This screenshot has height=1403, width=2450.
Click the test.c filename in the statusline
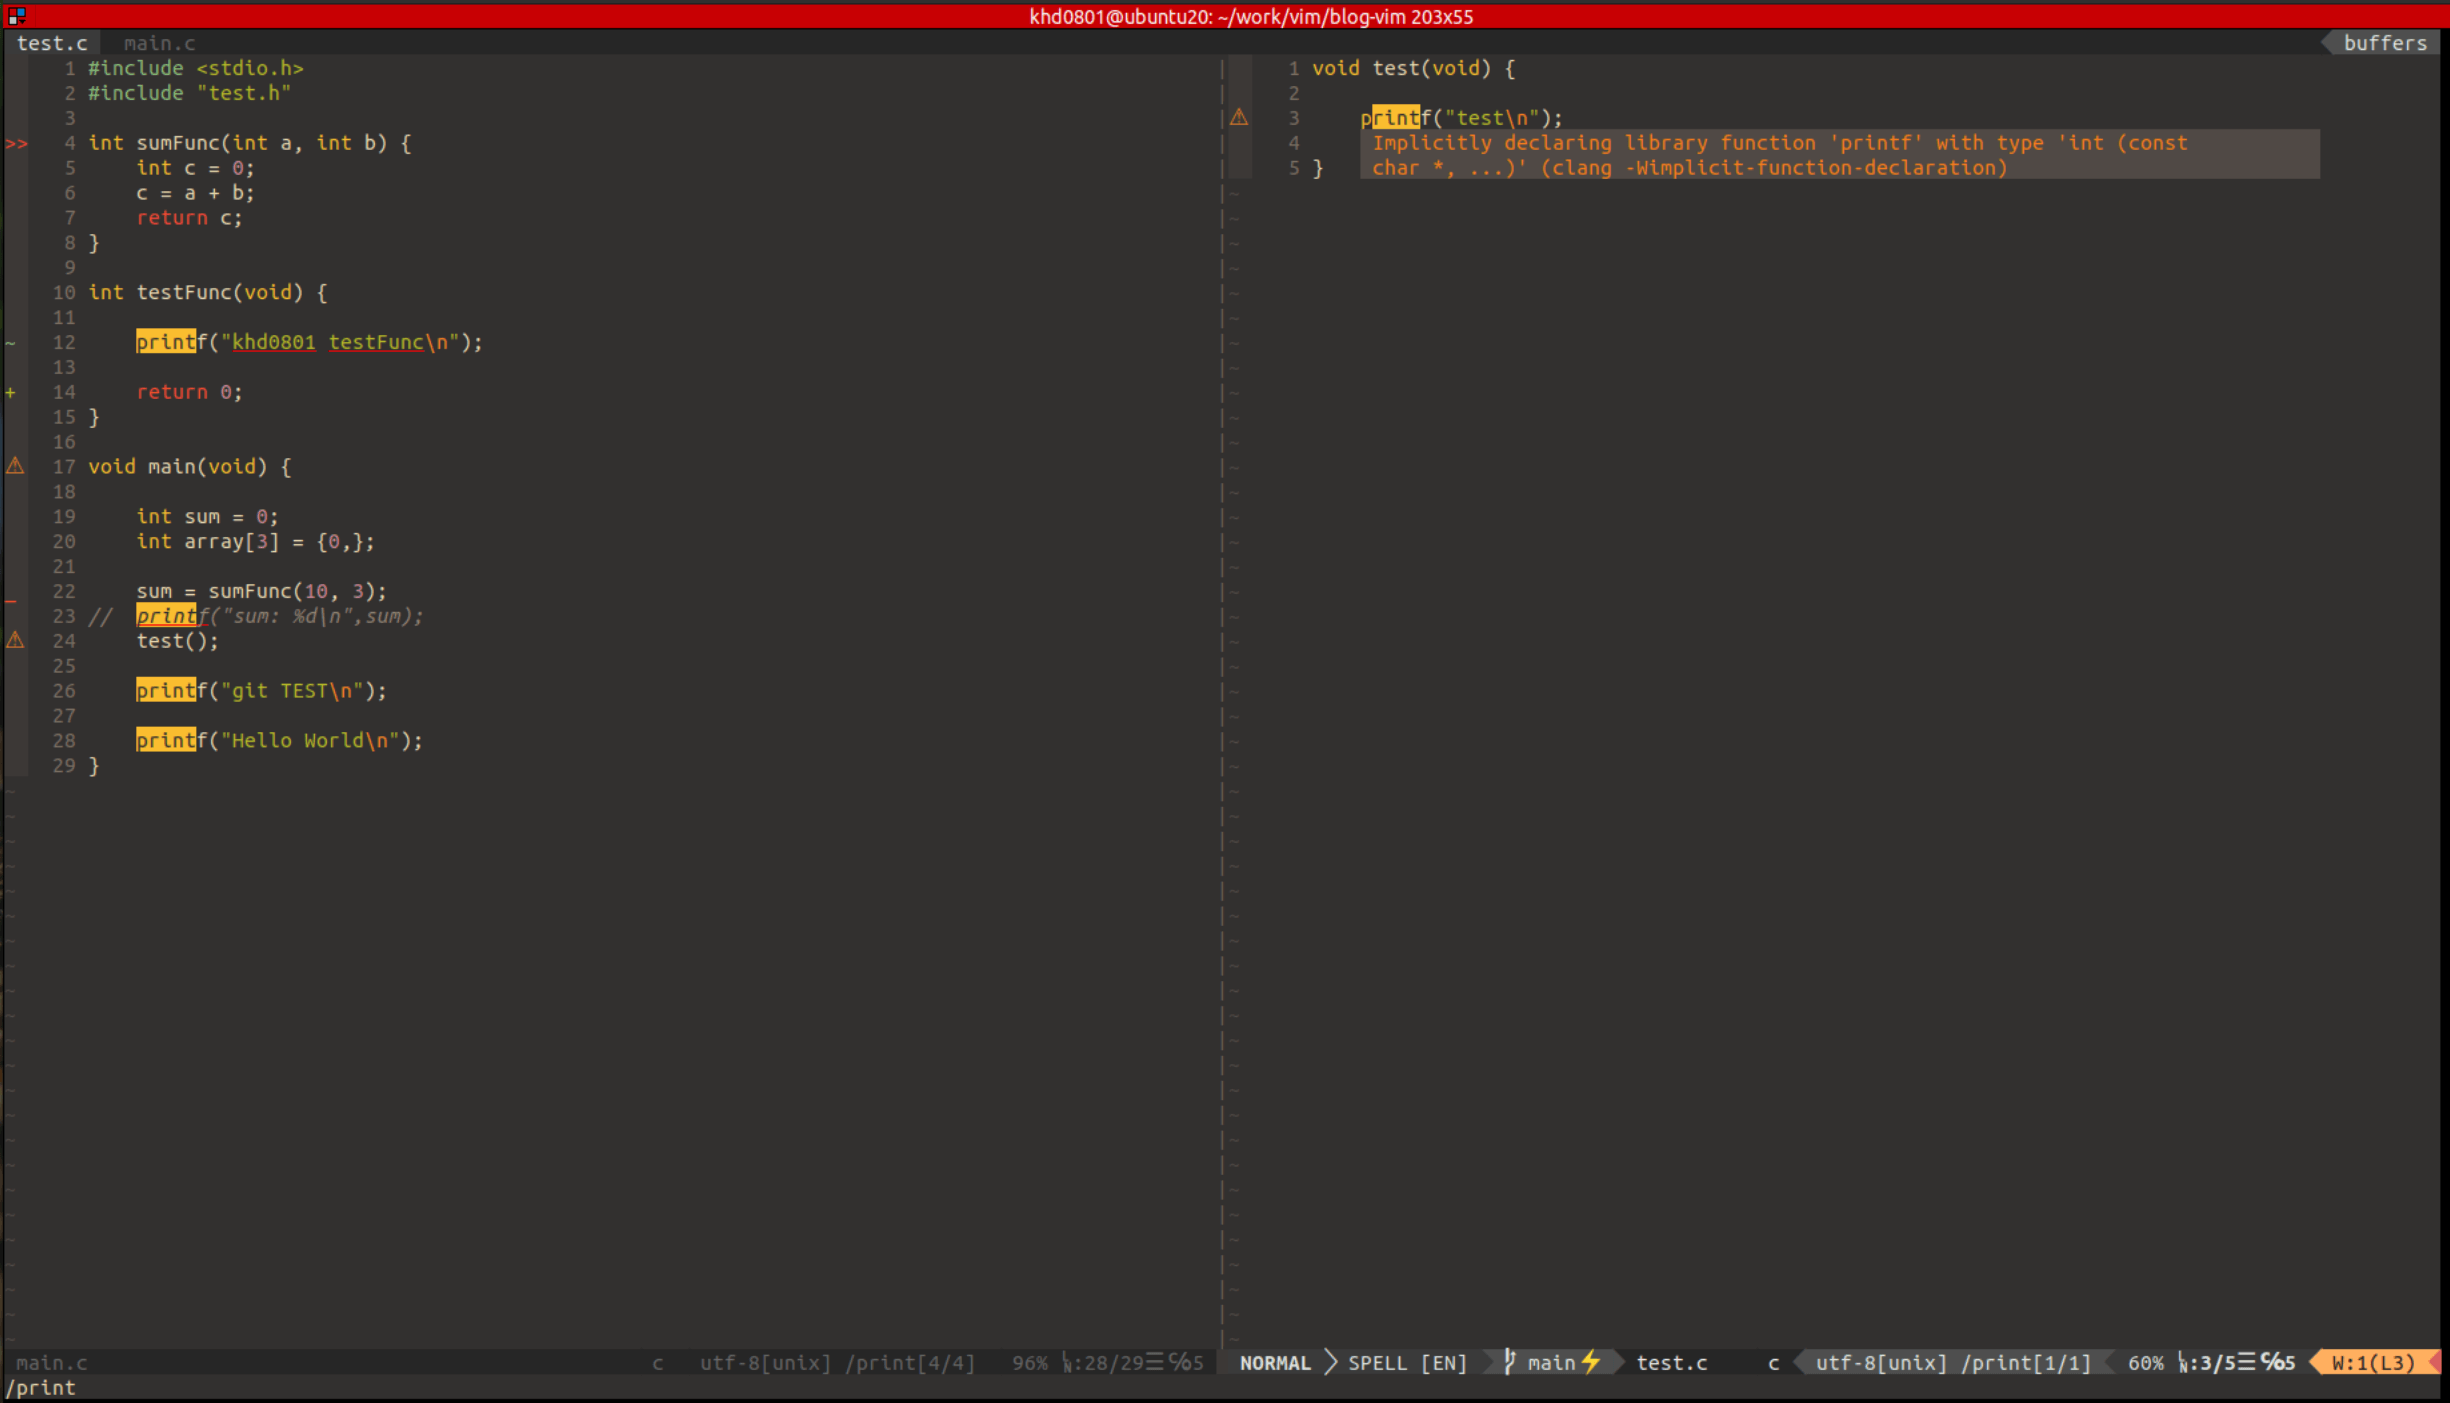1671,1362
